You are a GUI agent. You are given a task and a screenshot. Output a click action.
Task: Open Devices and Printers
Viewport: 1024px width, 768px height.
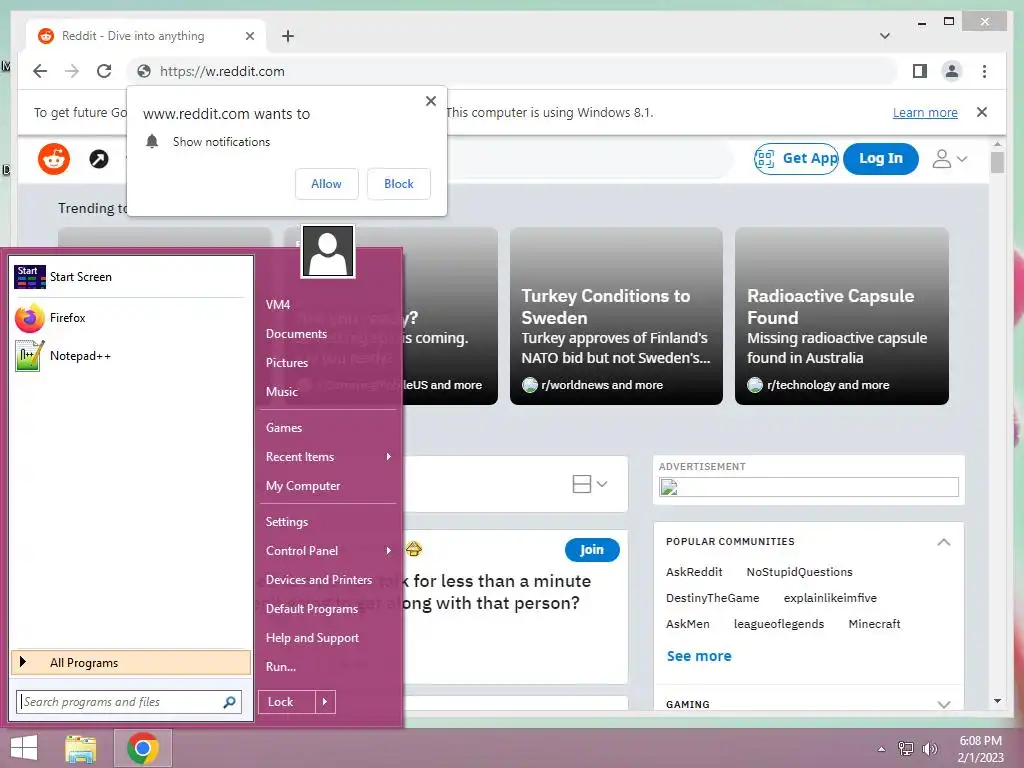(319, 580)
